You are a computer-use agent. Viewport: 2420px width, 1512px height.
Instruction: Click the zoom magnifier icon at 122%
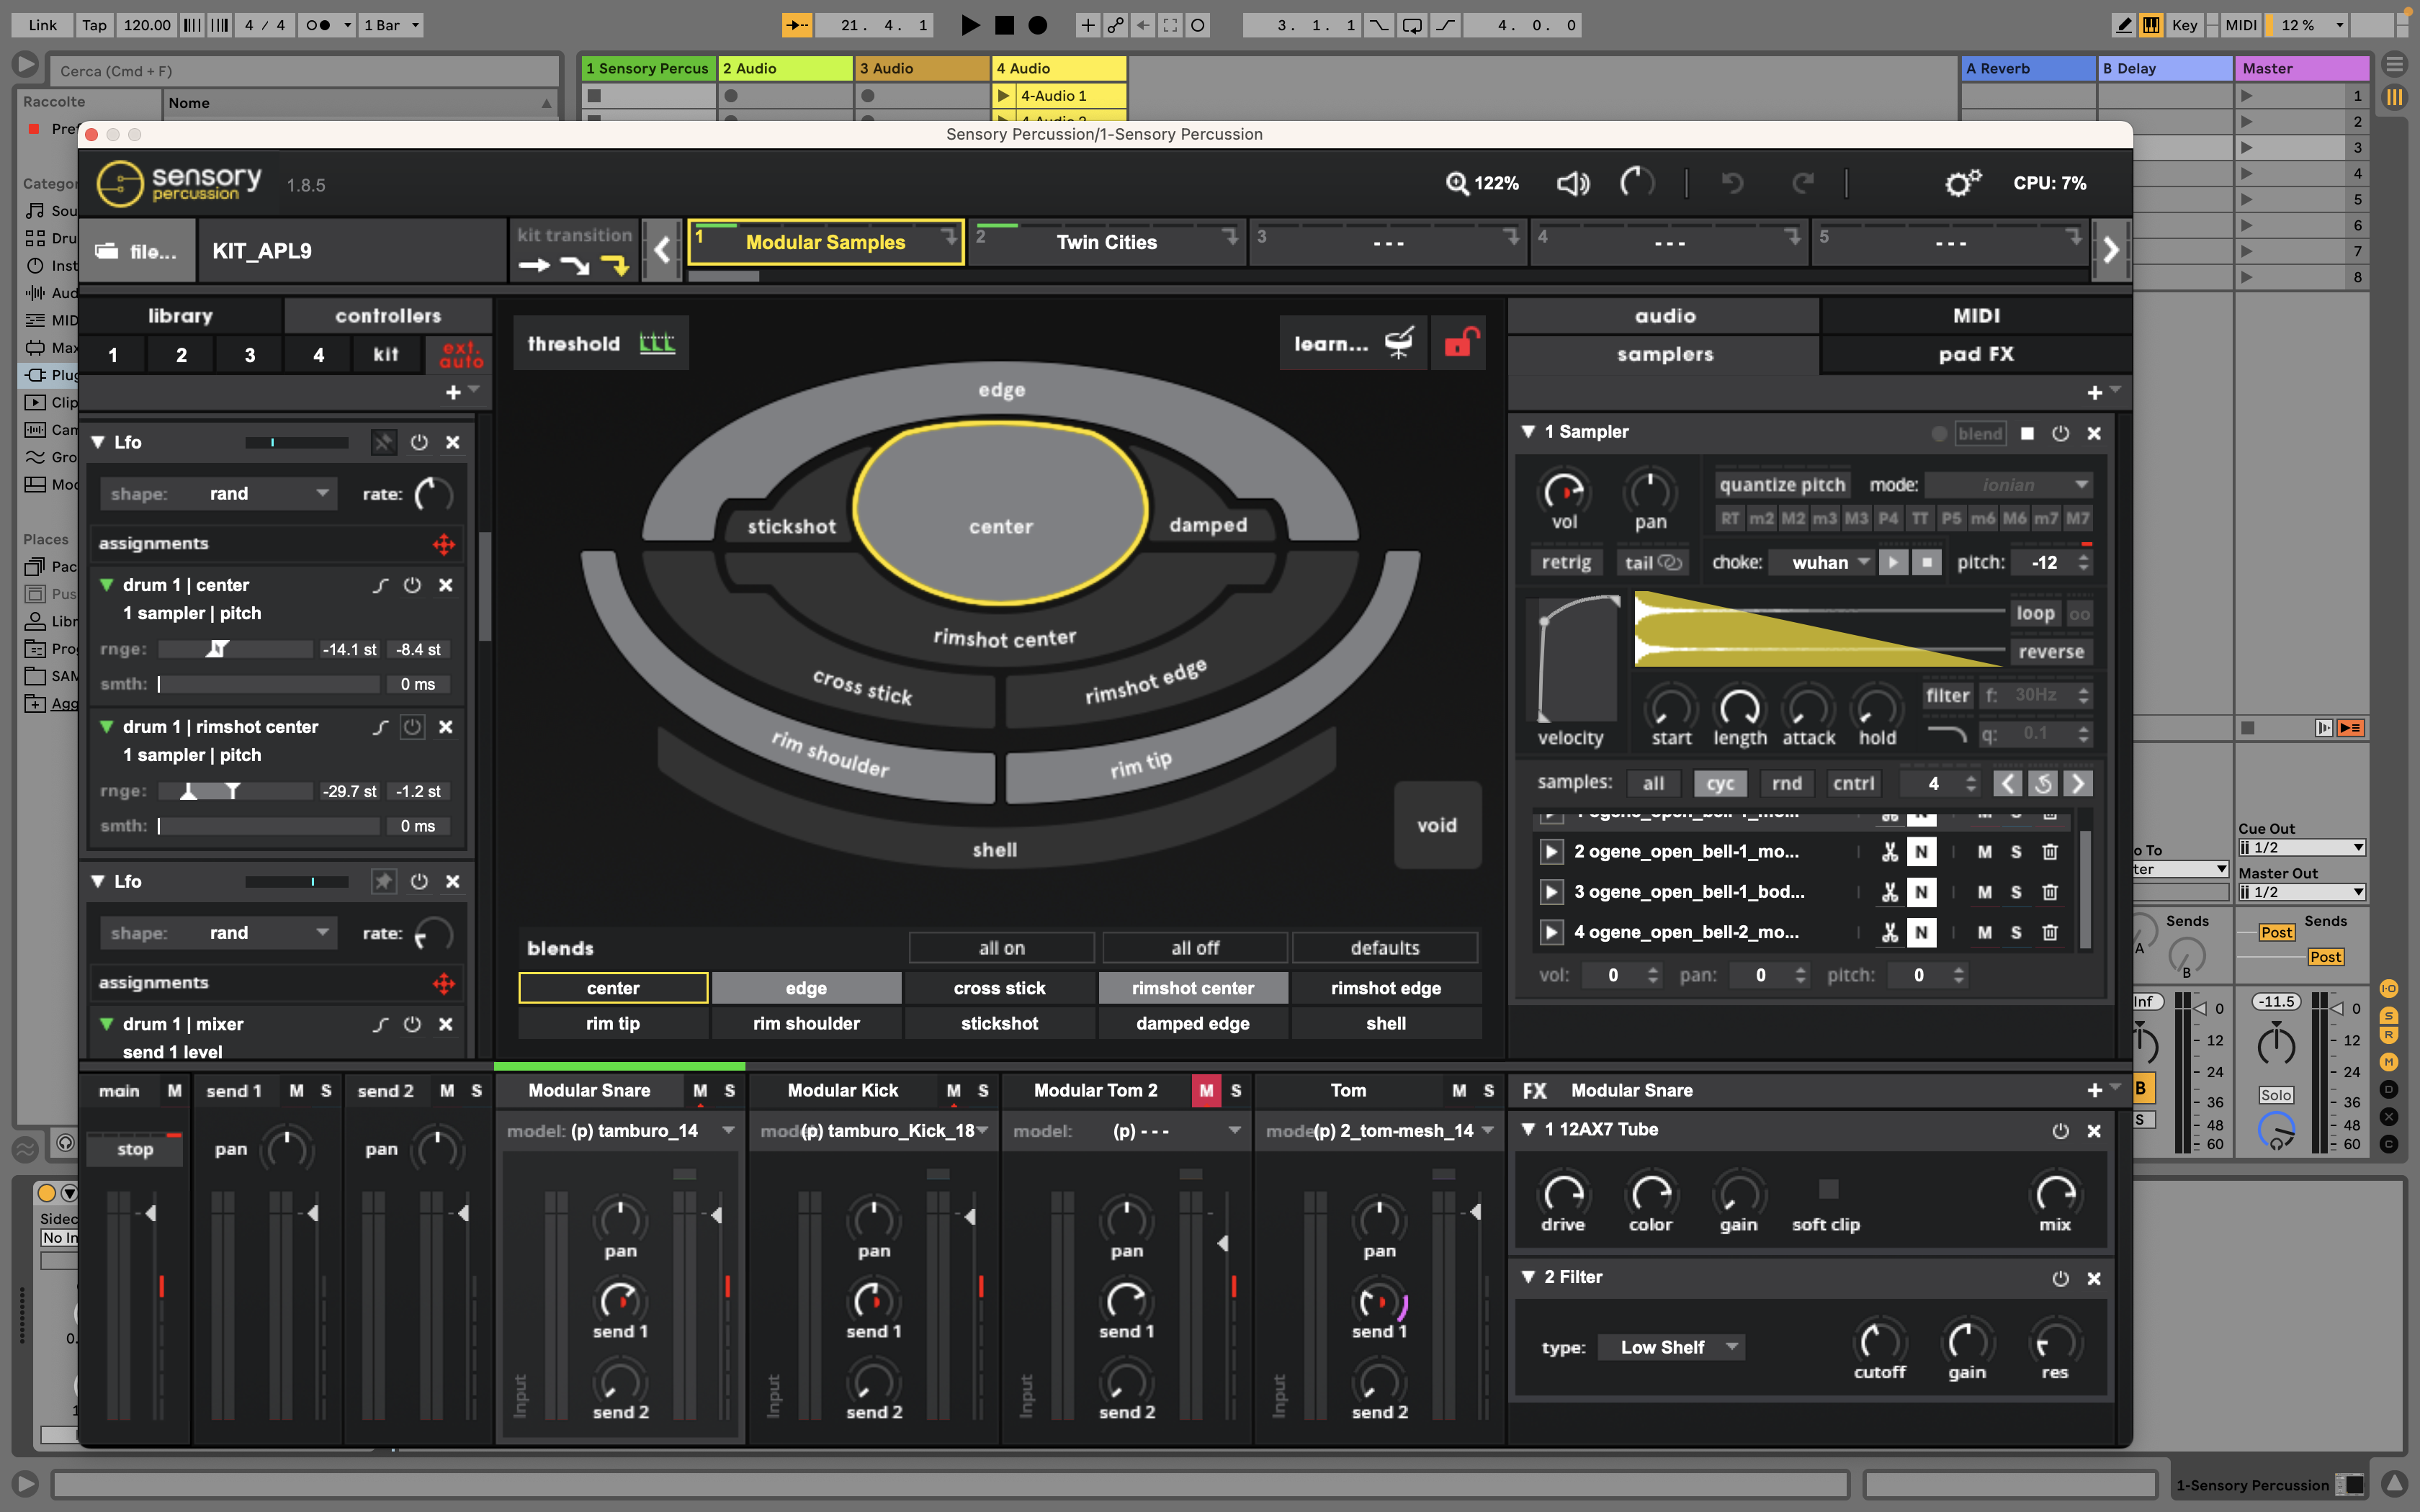[1457, 183]
